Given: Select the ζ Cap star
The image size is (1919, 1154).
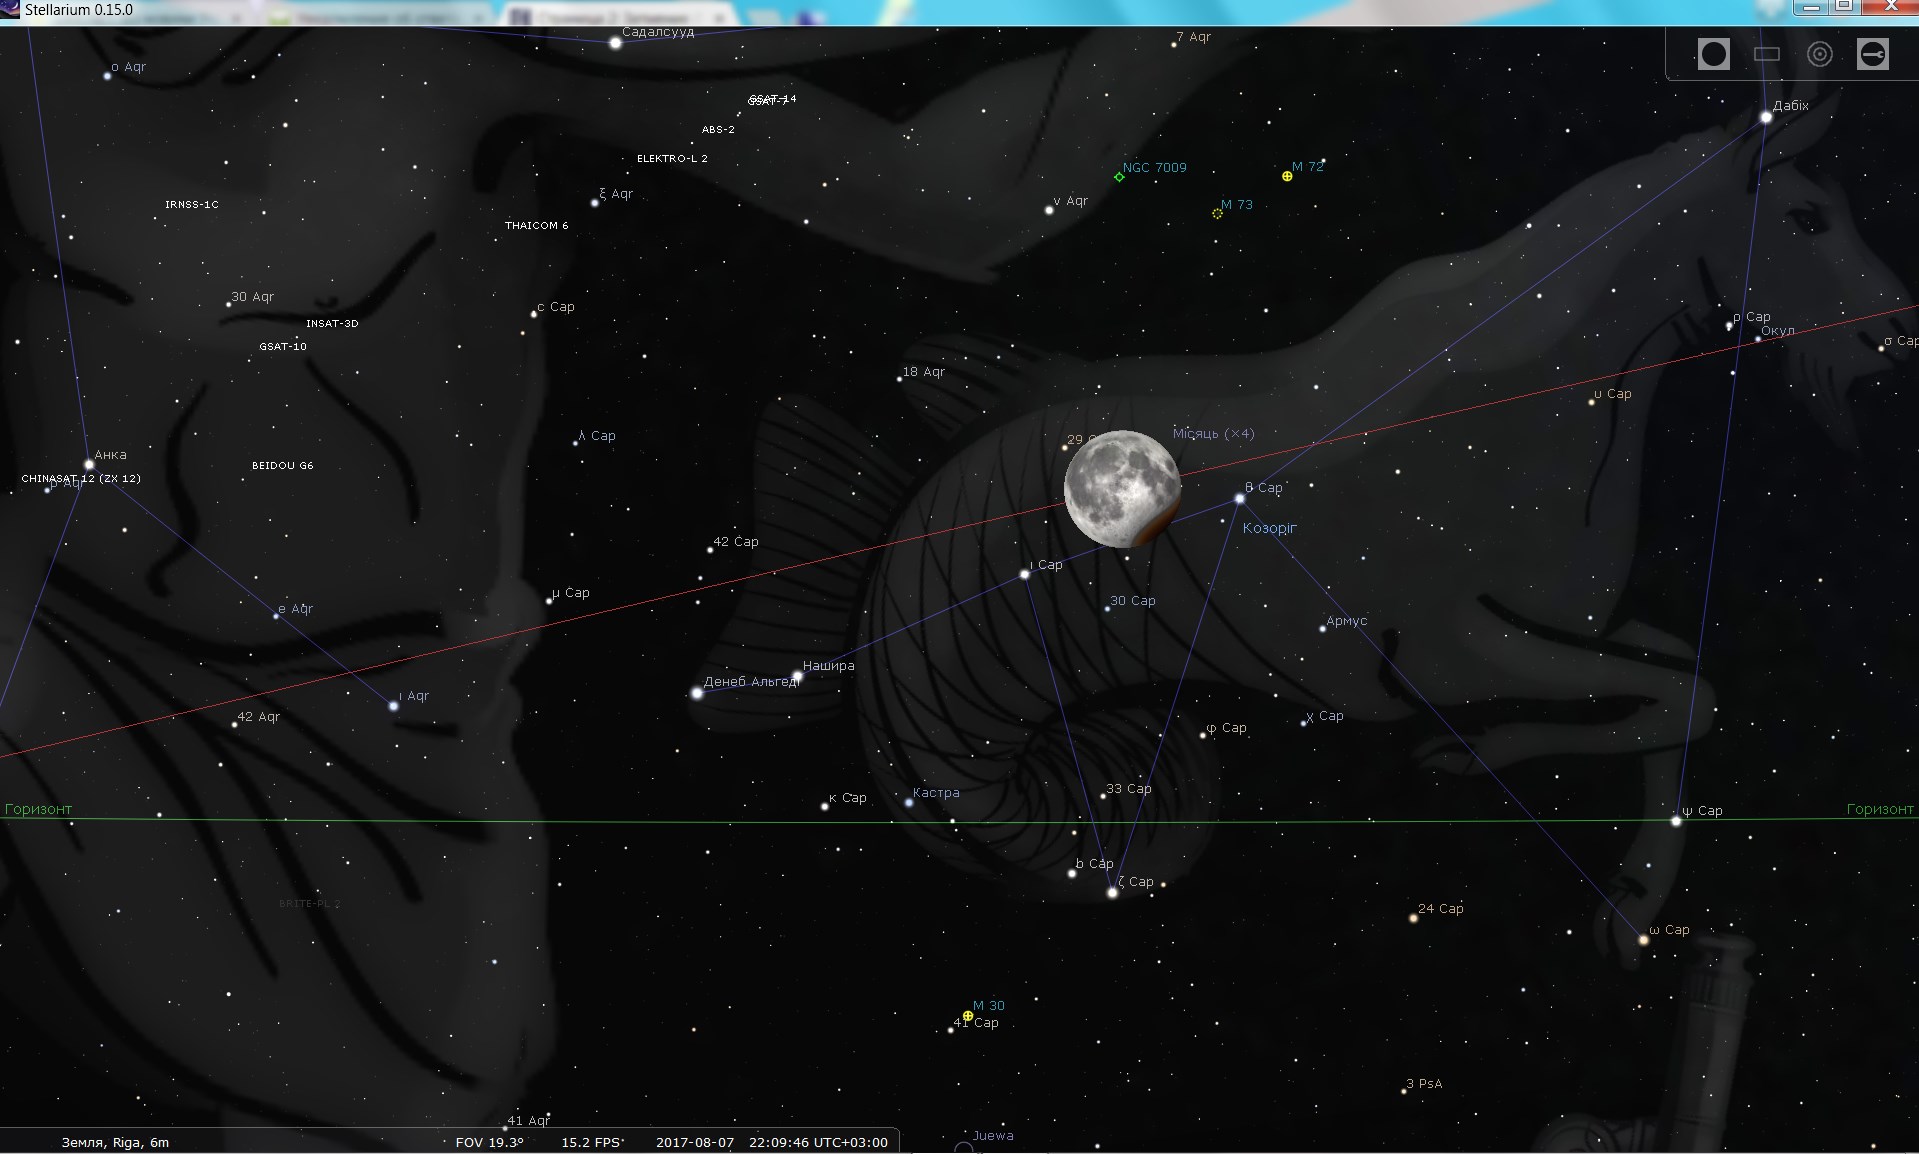Looking at the screenshot, I should coord(1112,892).
